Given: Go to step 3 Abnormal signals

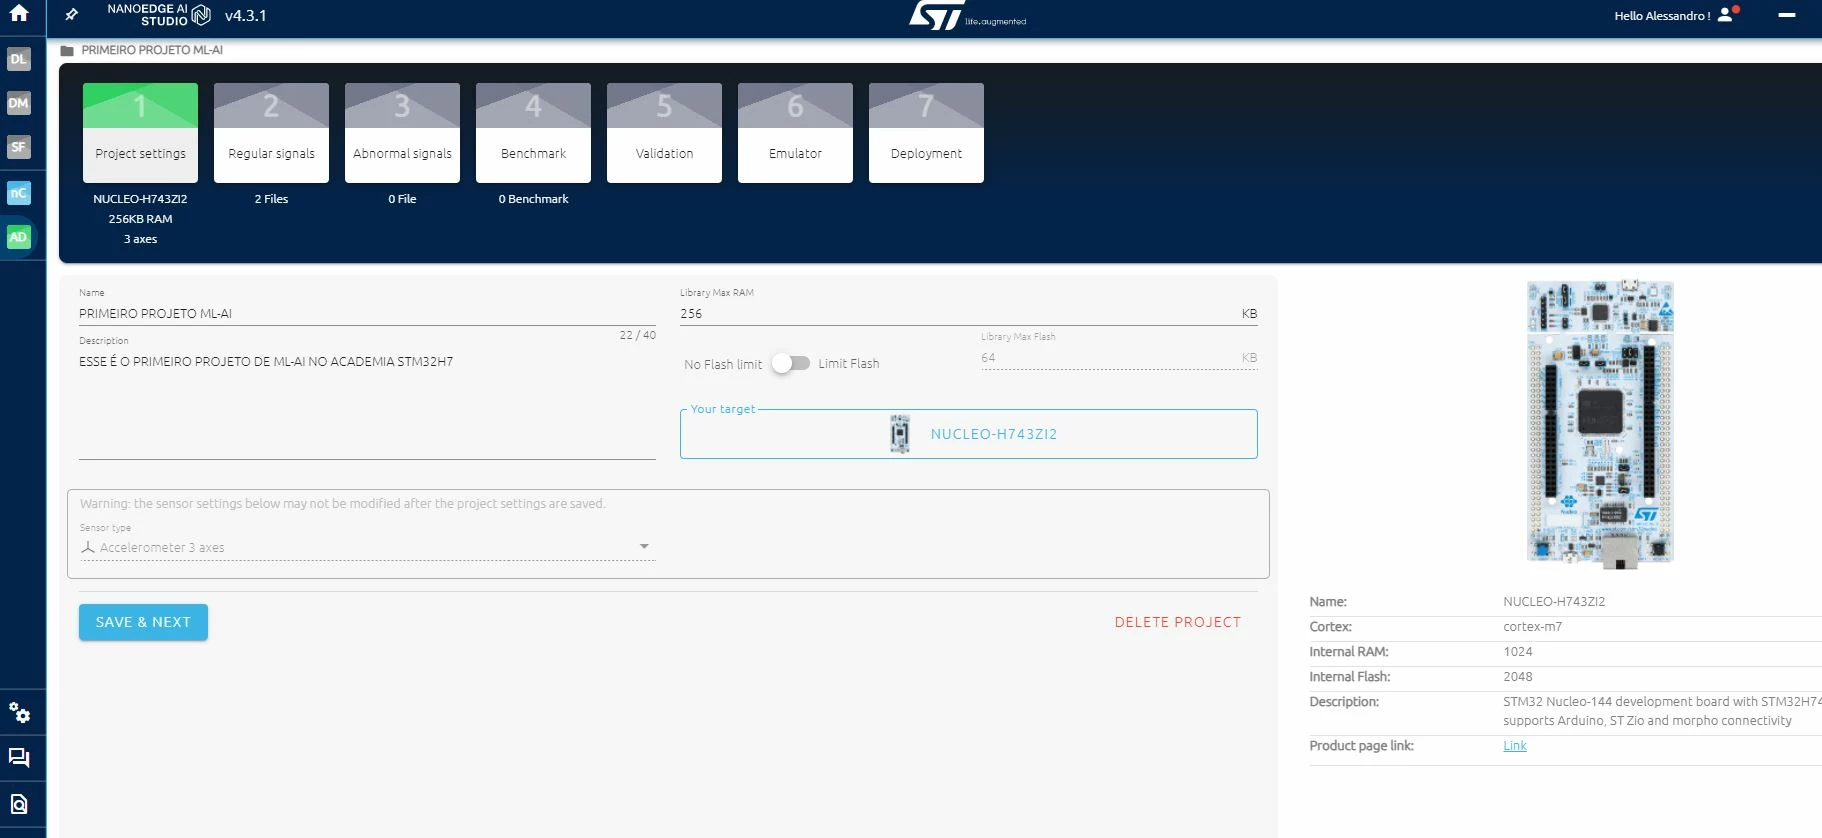Looking at the screenshot, I should click(x=402, y=133).
